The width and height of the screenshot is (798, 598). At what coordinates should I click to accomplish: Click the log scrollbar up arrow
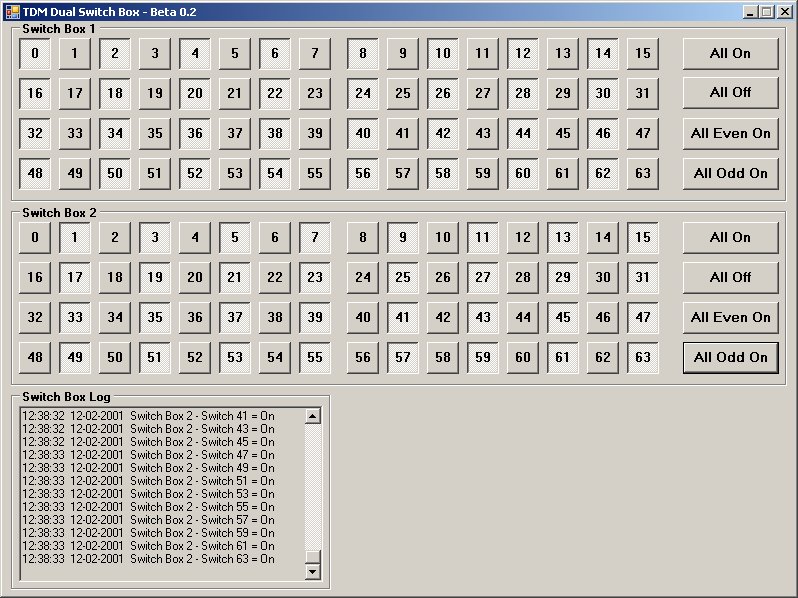[312, 416]
